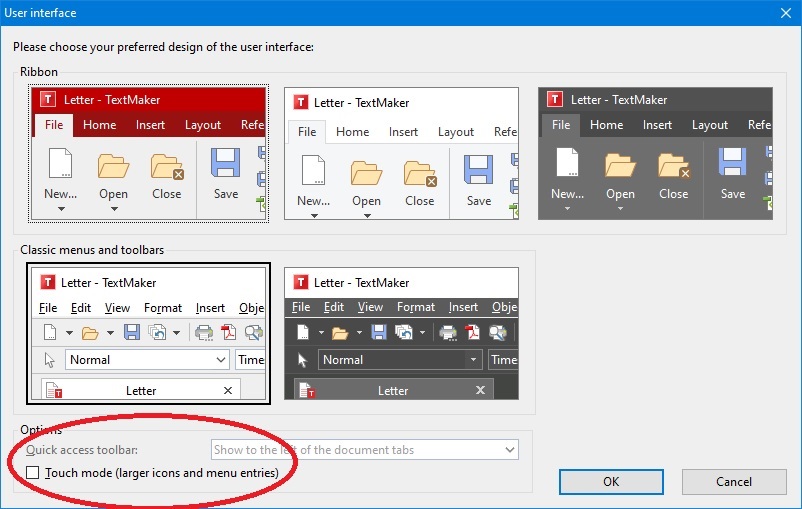This screenshot has width=802, height=509.
Task: Click the New document icon in the dark ribbon preview
Action: point(567,166)
